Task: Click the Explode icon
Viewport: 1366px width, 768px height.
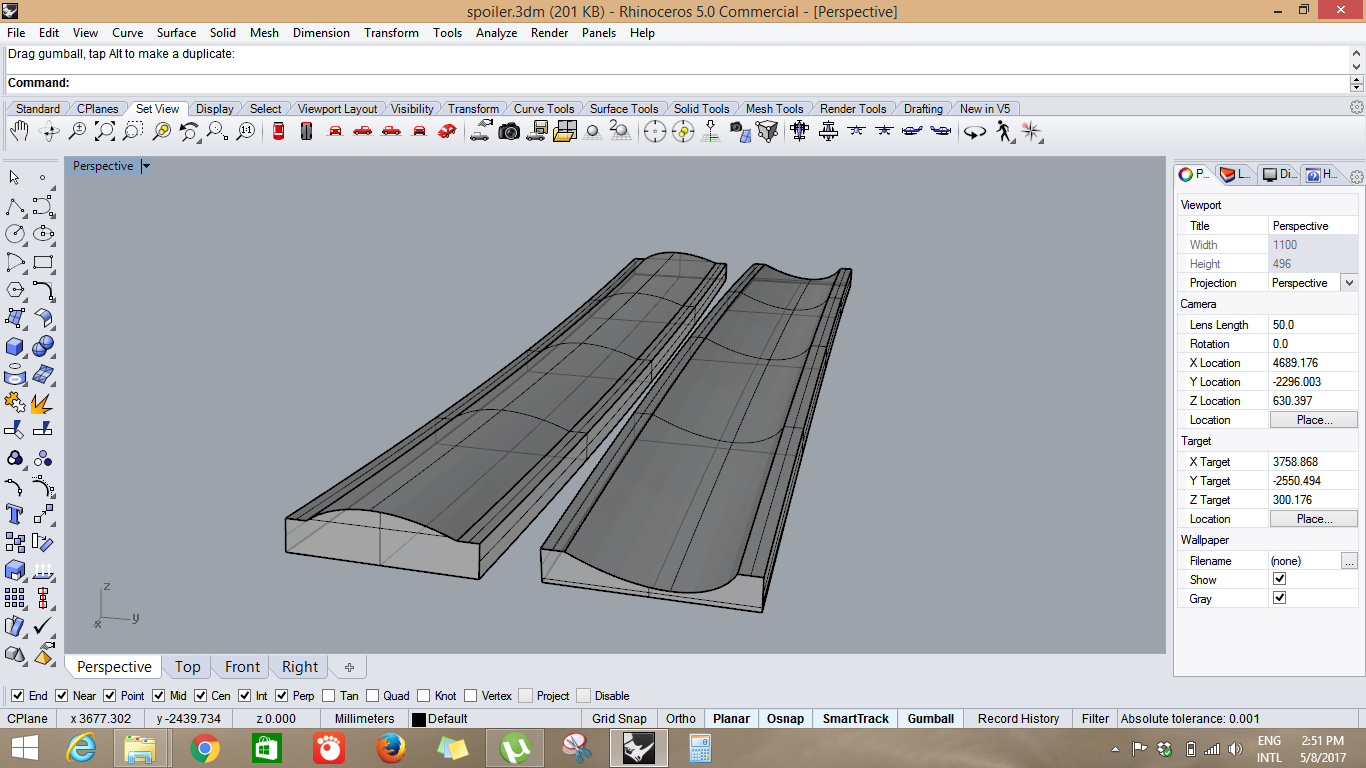Action: tap(43, 402)
